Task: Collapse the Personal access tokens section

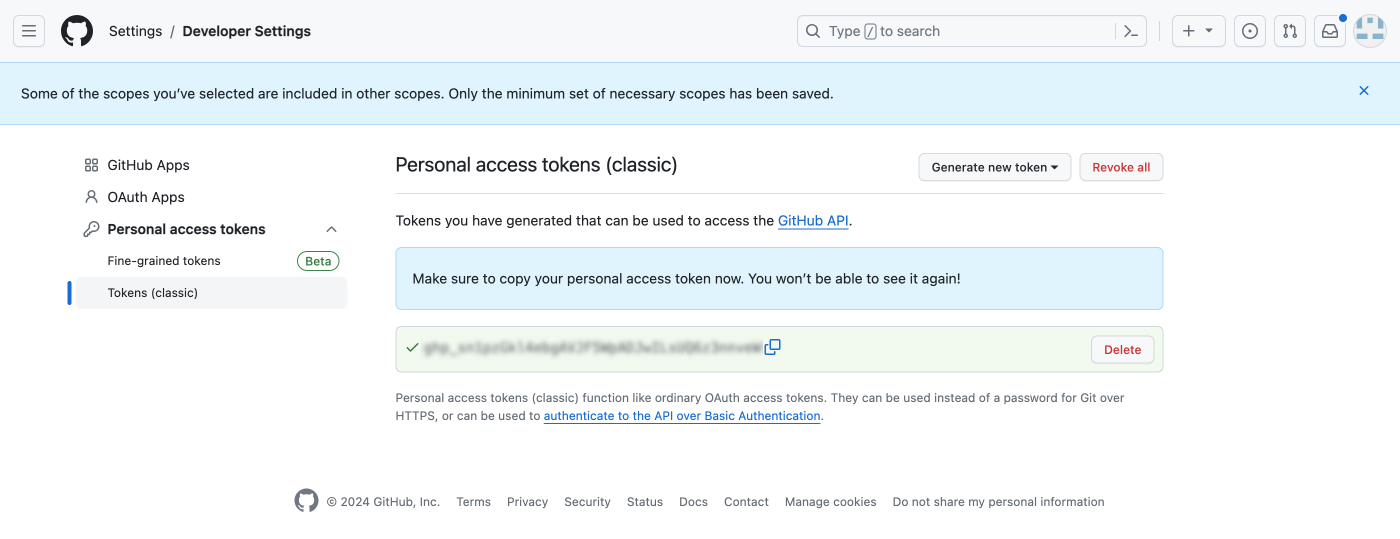Action: point(332,229)
